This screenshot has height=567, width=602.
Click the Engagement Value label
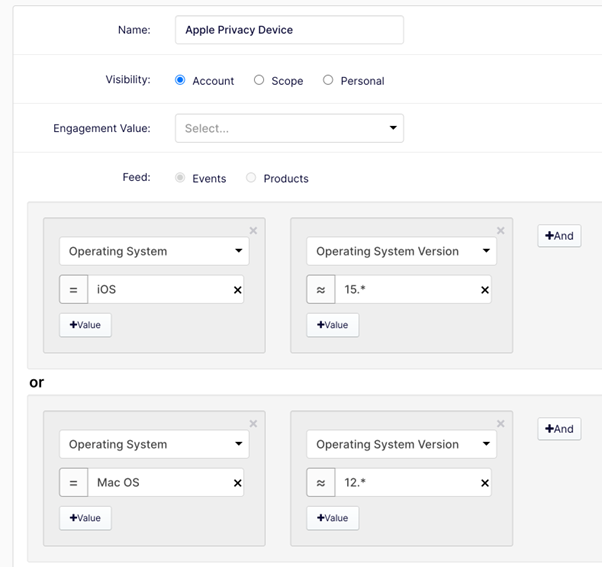pyautogui.click(x=102, y=128)
